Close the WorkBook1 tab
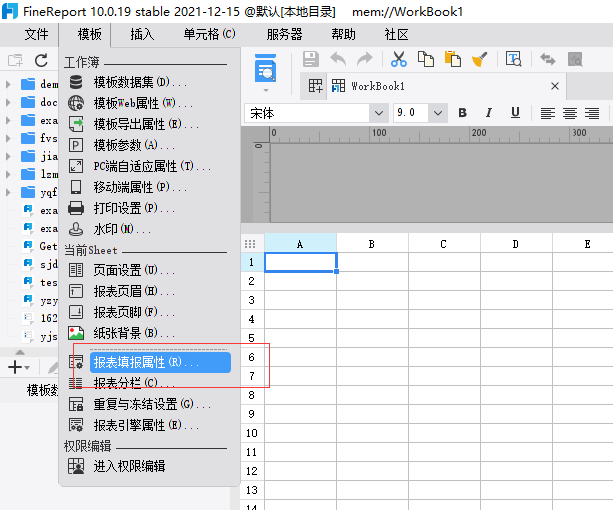Screen dimensions: 613x510 pyautogui.click(x=554, y=86)
